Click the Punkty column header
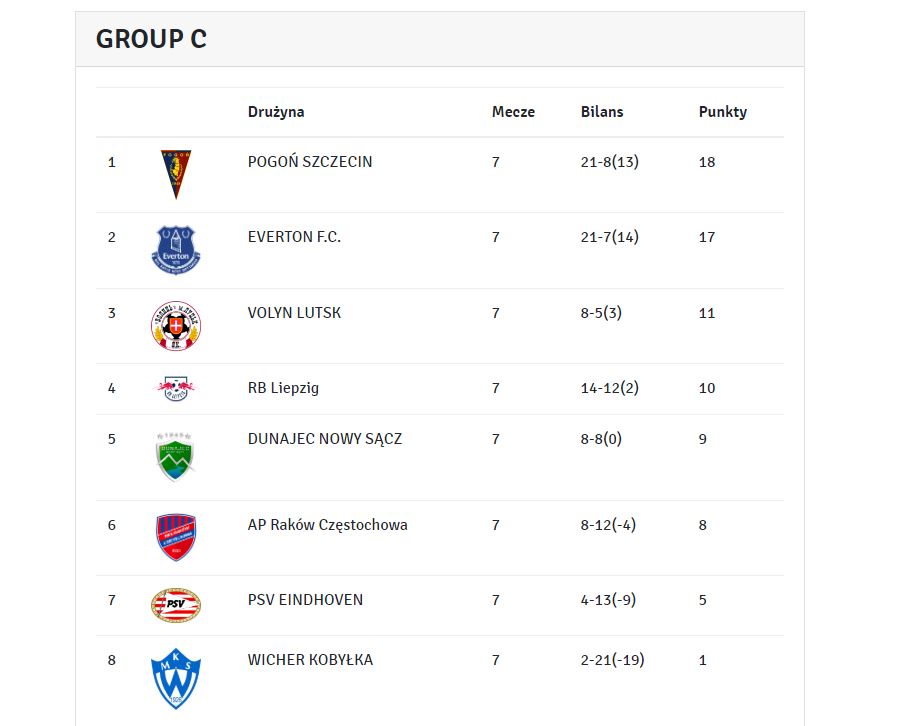This screenshot has width=900, height=726. tap(723, 112)
